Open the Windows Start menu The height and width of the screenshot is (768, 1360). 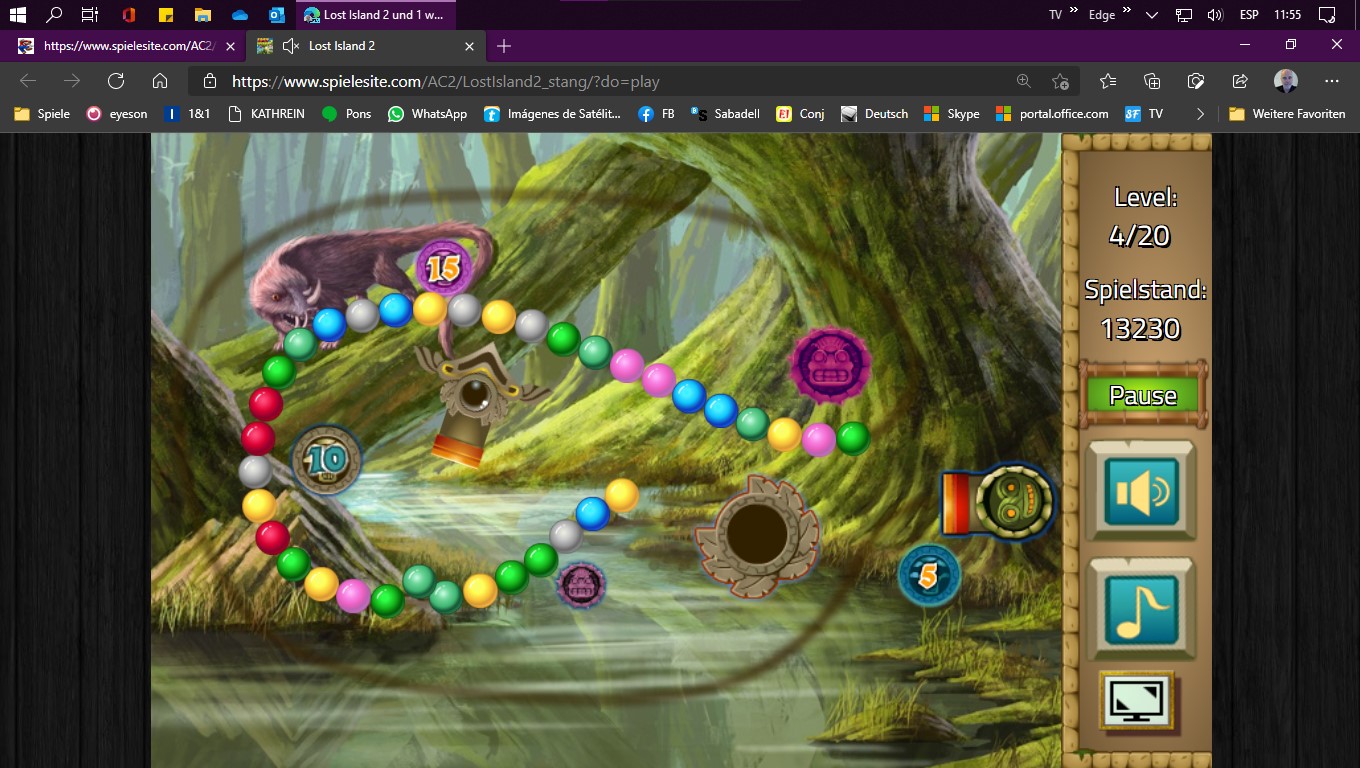tap(18, 15)
